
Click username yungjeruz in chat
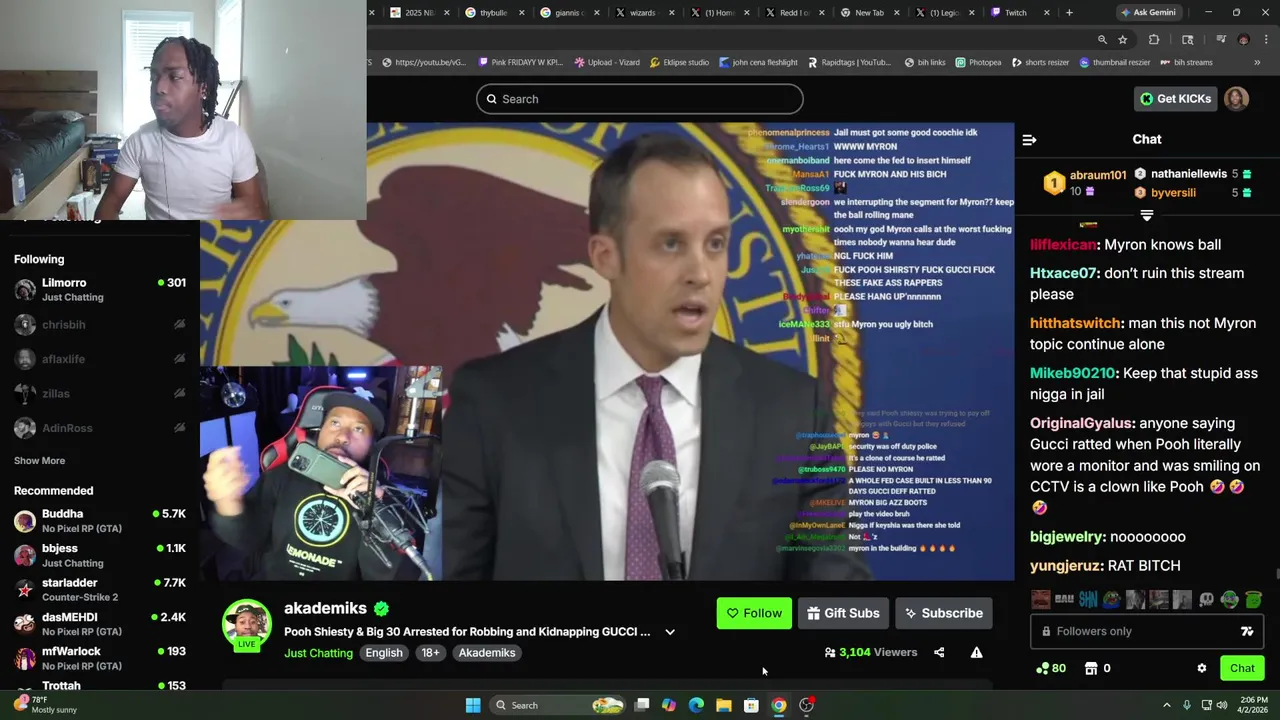tap(1065, 565)
